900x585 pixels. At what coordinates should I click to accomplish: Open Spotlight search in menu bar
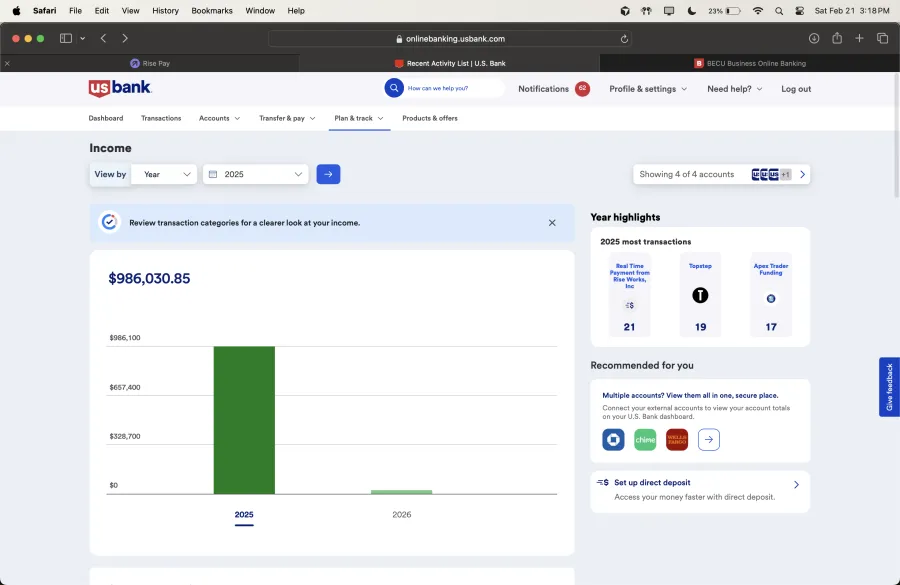coord(779,11)
